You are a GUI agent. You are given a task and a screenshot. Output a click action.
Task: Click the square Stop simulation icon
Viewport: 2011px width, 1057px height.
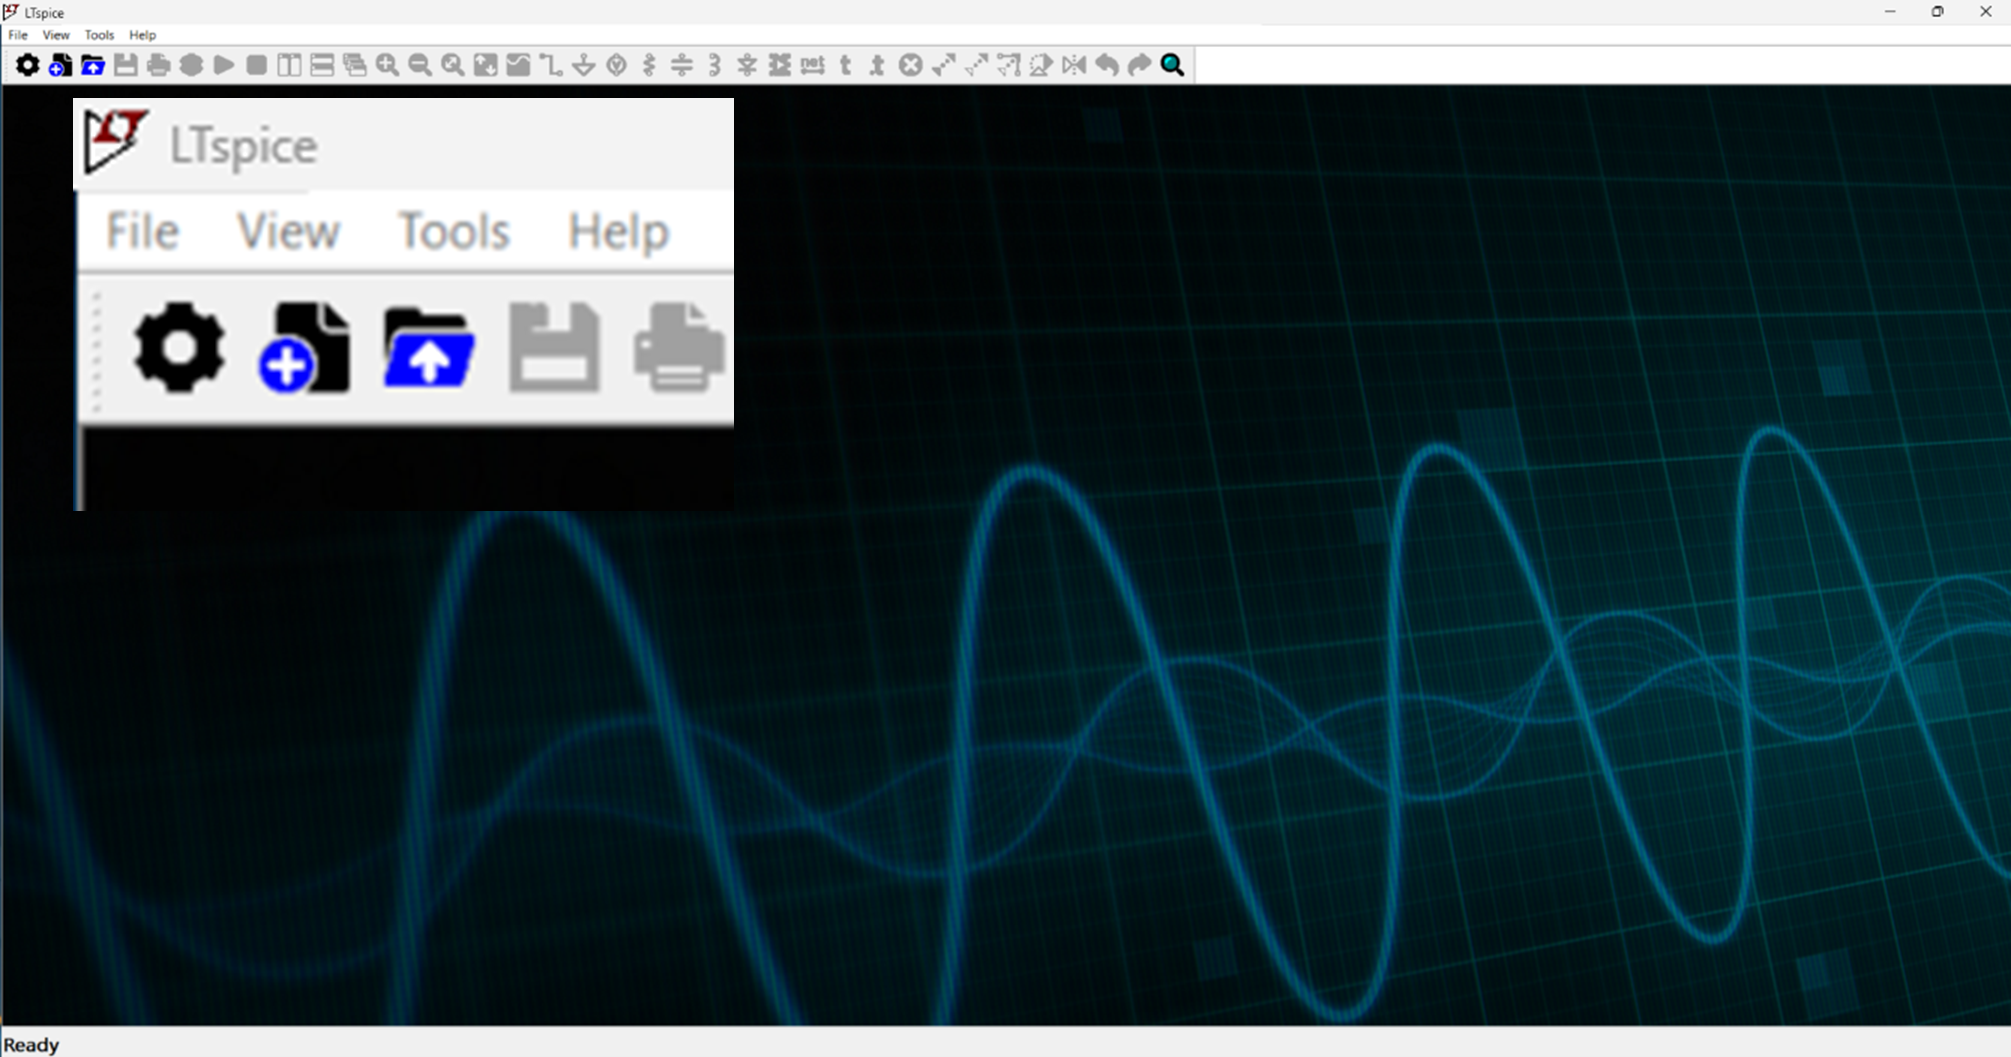point(256,65)
